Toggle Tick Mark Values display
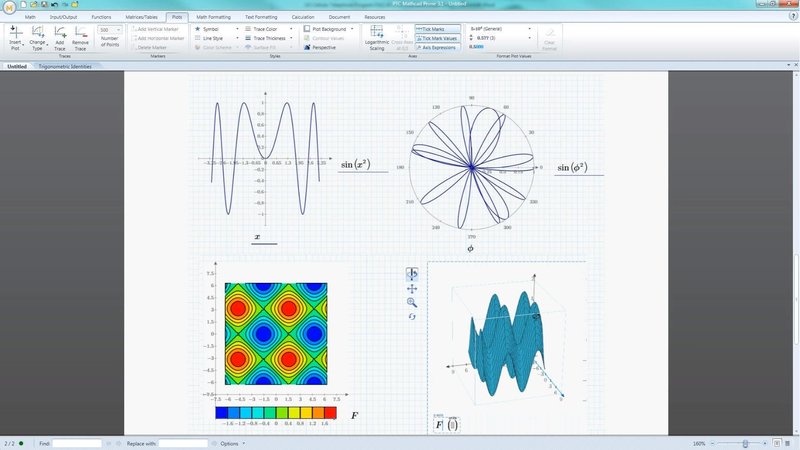This screenshot has height=450, width=800. coord(438,38)
